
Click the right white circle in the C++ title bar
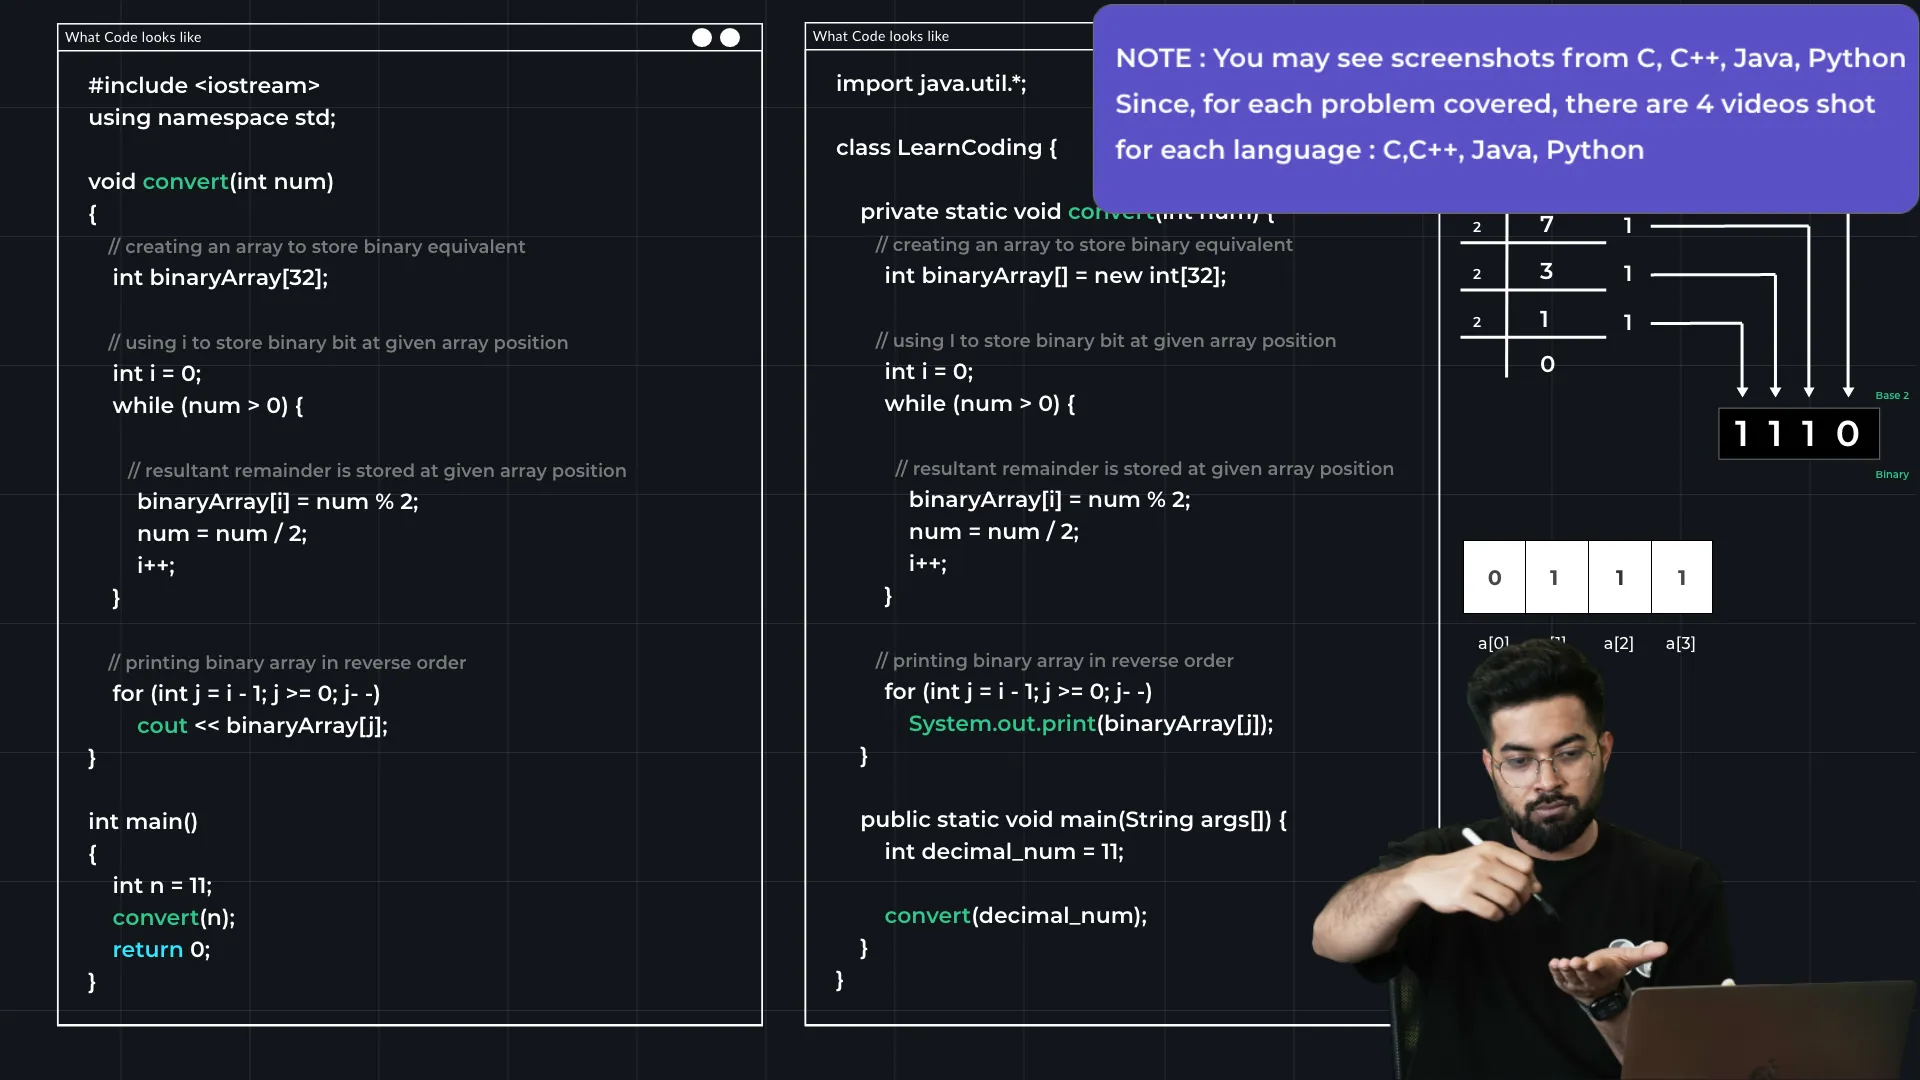tap(730, 37)
